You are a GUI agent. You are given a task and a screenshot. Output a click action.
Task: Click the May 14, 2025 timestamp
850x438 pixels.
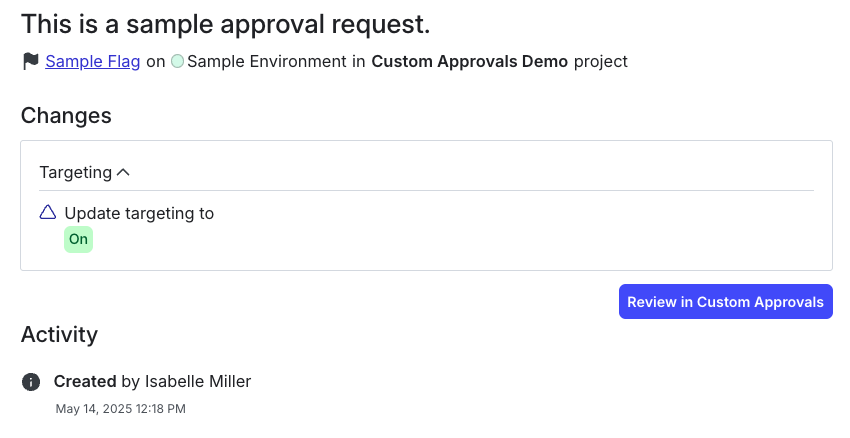point(120,409)
